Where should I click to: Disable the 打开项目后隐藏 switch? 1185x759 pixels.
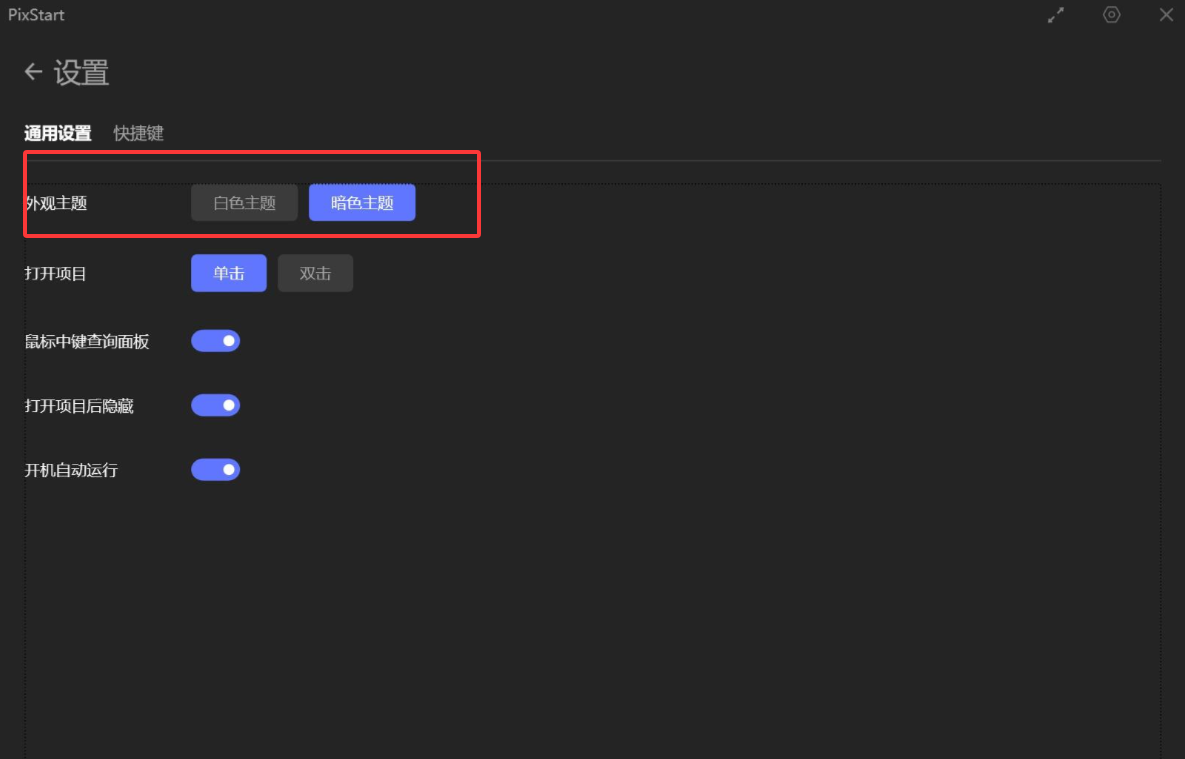point(216,405)
